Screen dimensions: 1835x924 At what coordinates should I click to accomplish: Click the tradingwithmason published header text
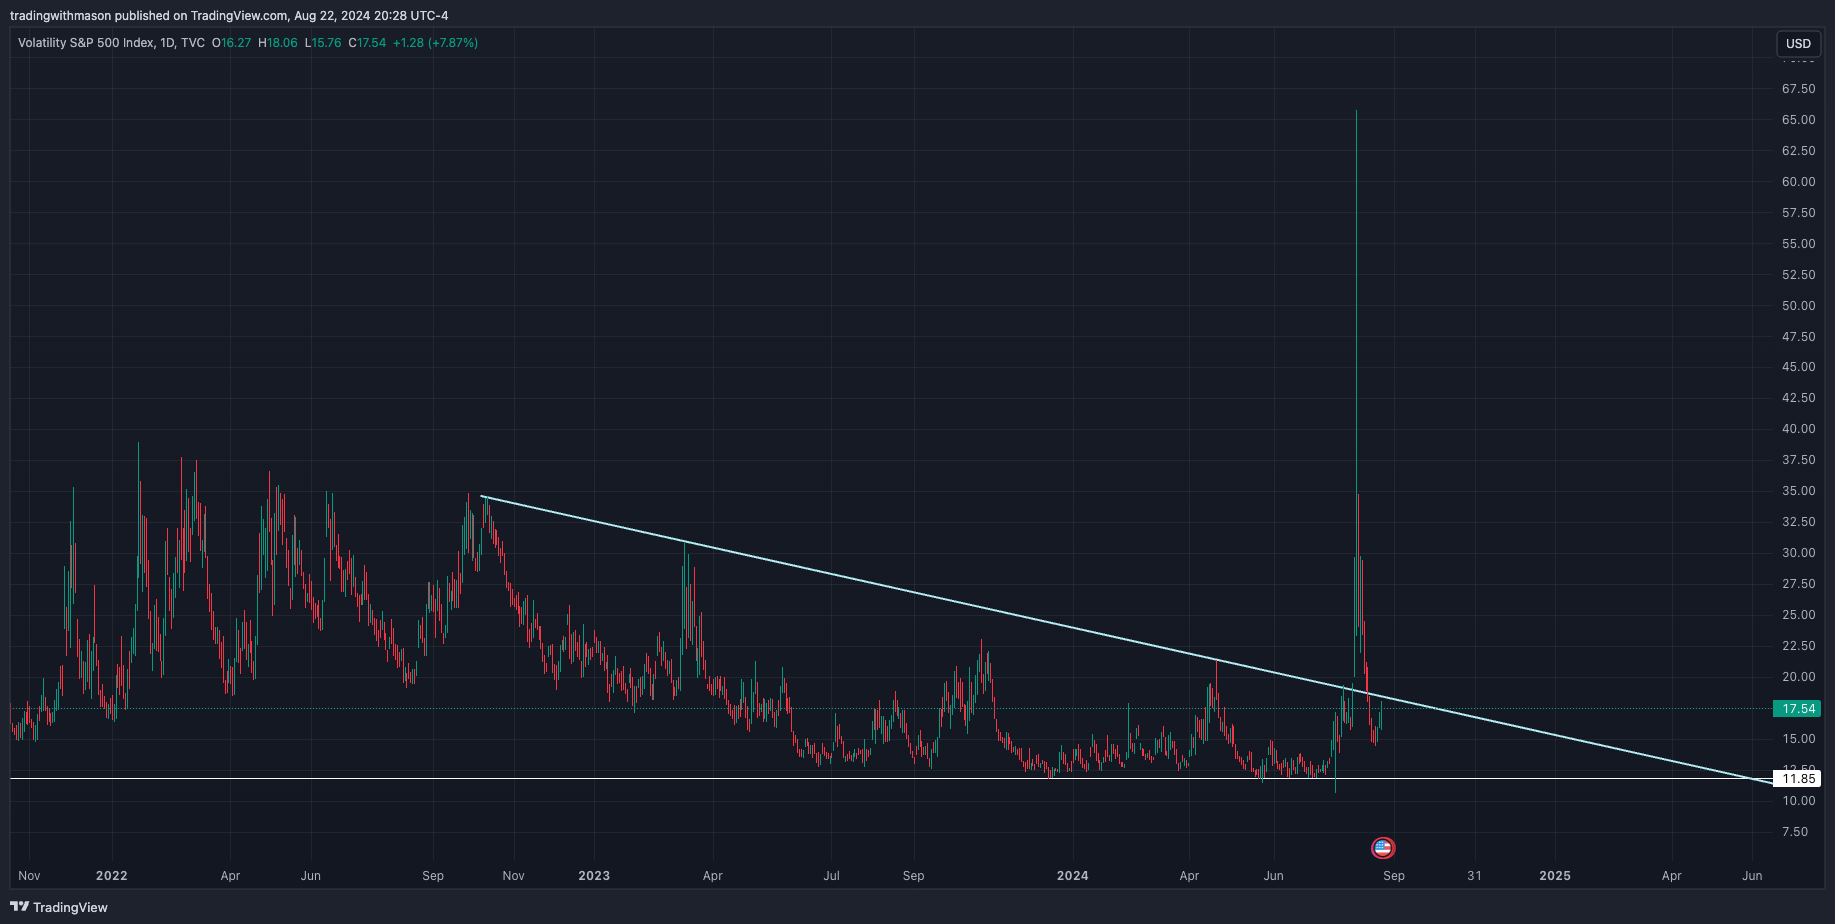click(x=229, y=15)
